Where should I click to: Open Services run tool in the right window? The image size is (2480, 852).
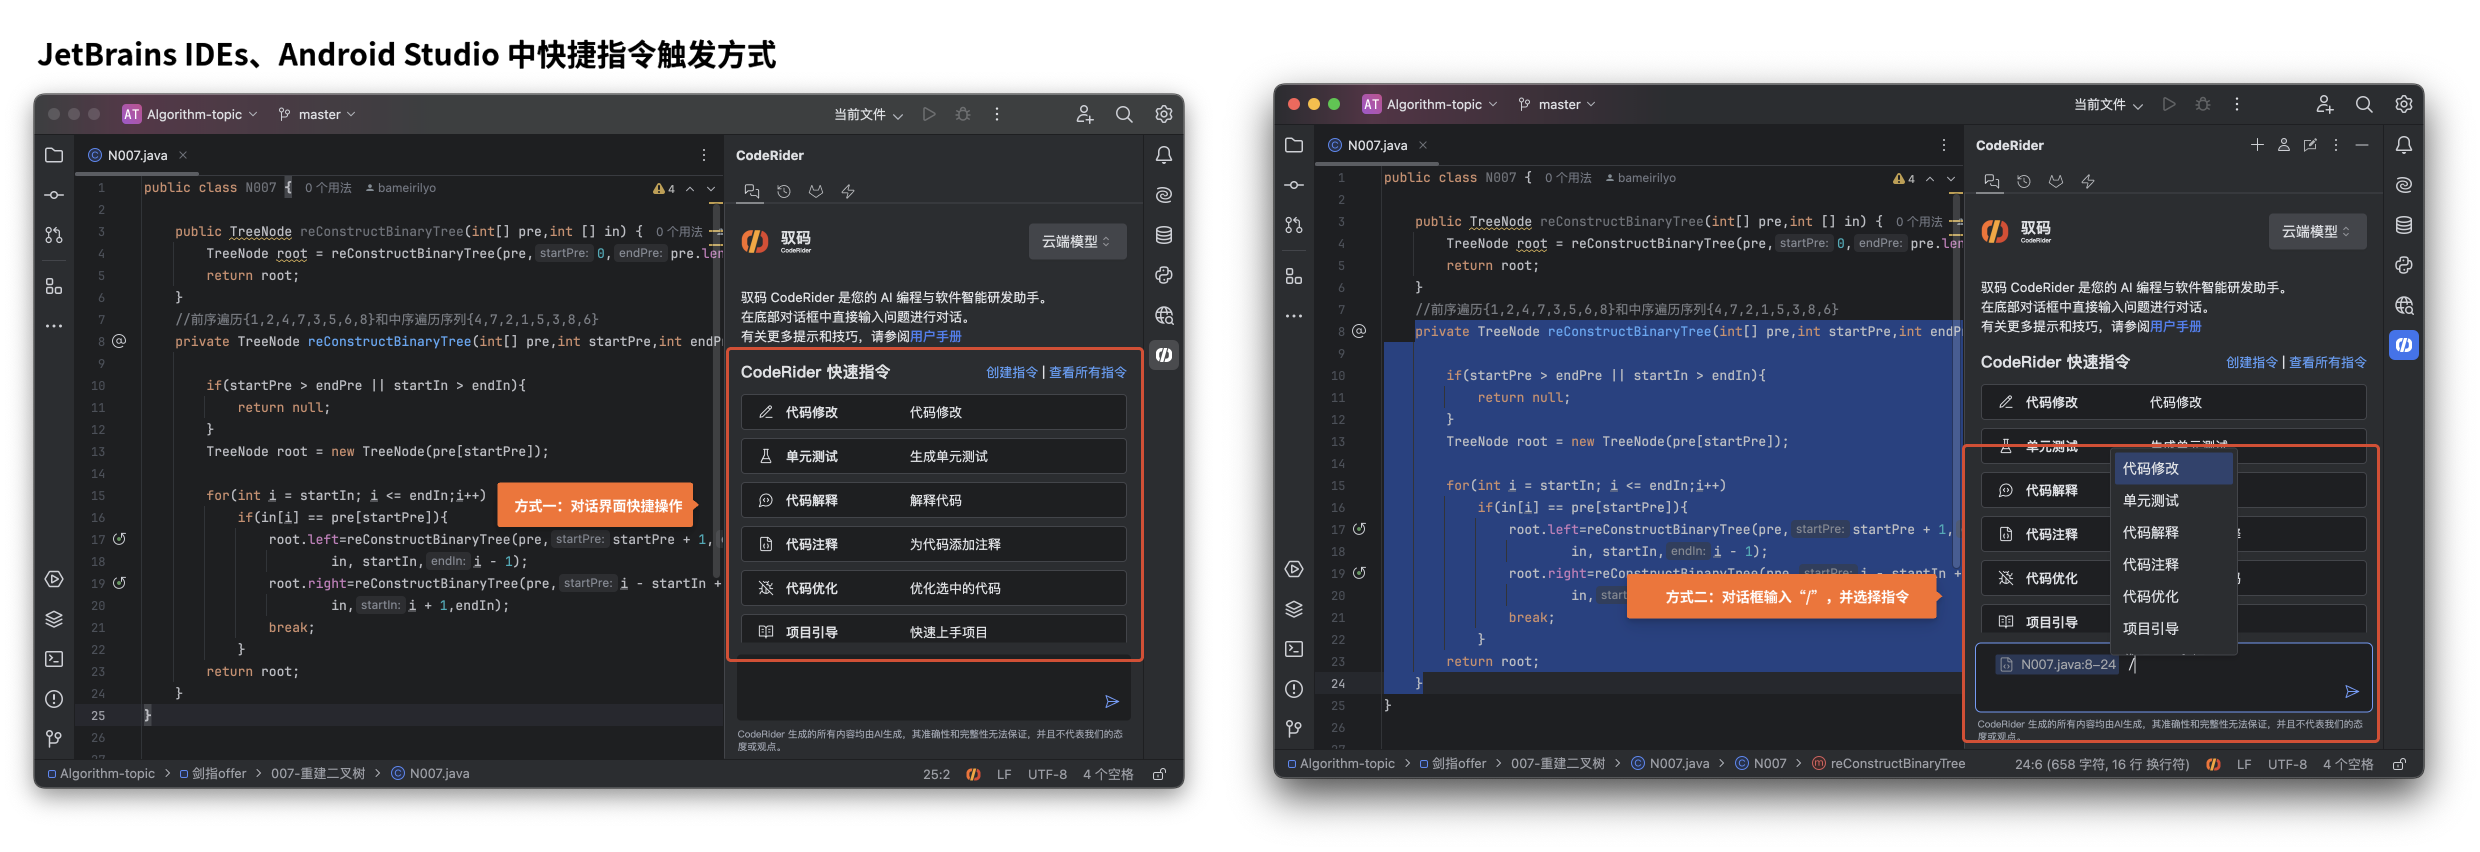1294,569
